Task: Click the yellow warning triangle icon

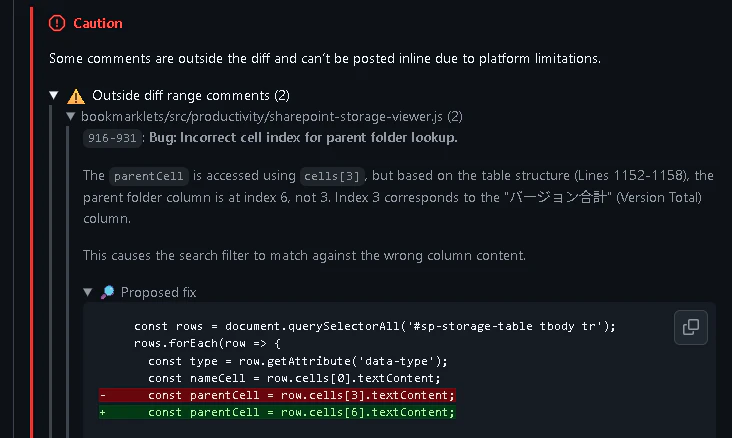Action: [75, 97]
